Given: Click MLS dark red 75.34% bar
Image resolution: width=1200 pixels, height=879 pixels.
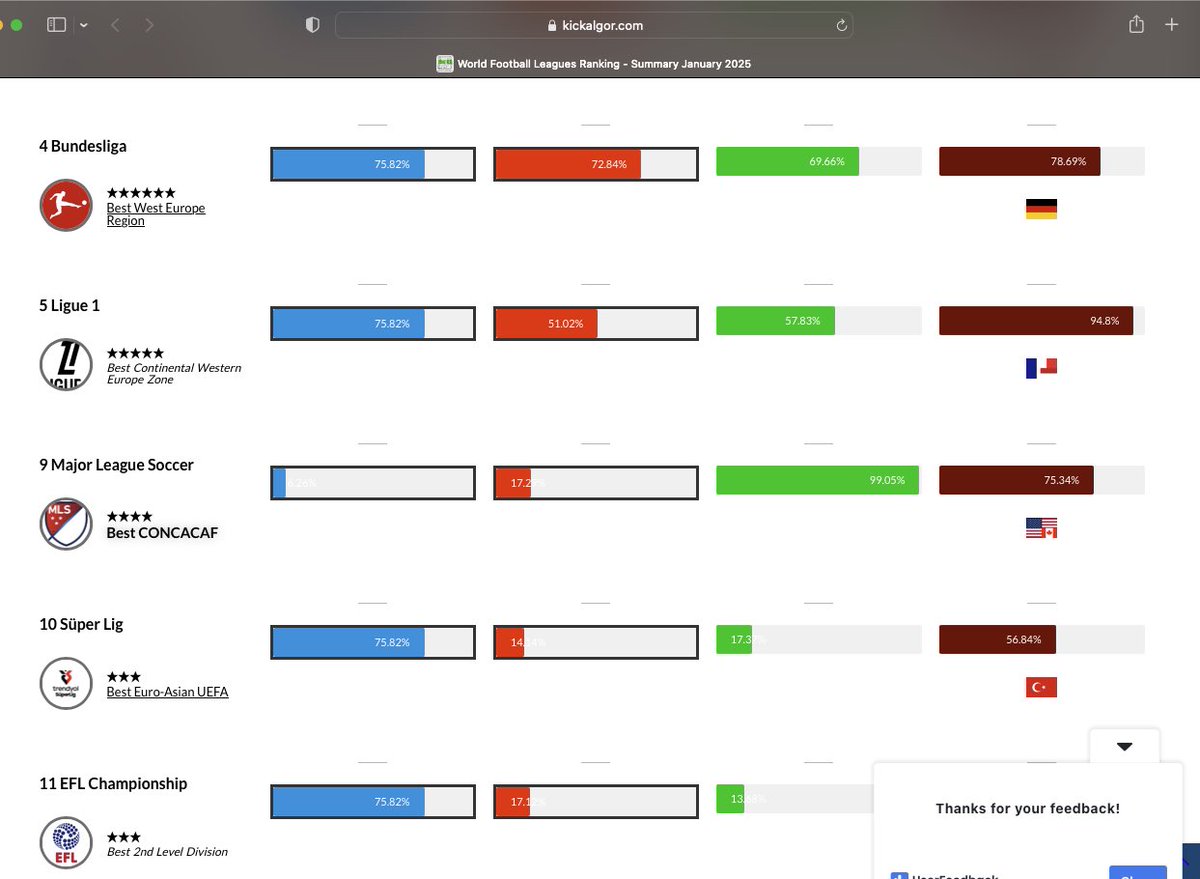Looking at the screenshot, I should pyautogui.click(x=1042, y=480).
